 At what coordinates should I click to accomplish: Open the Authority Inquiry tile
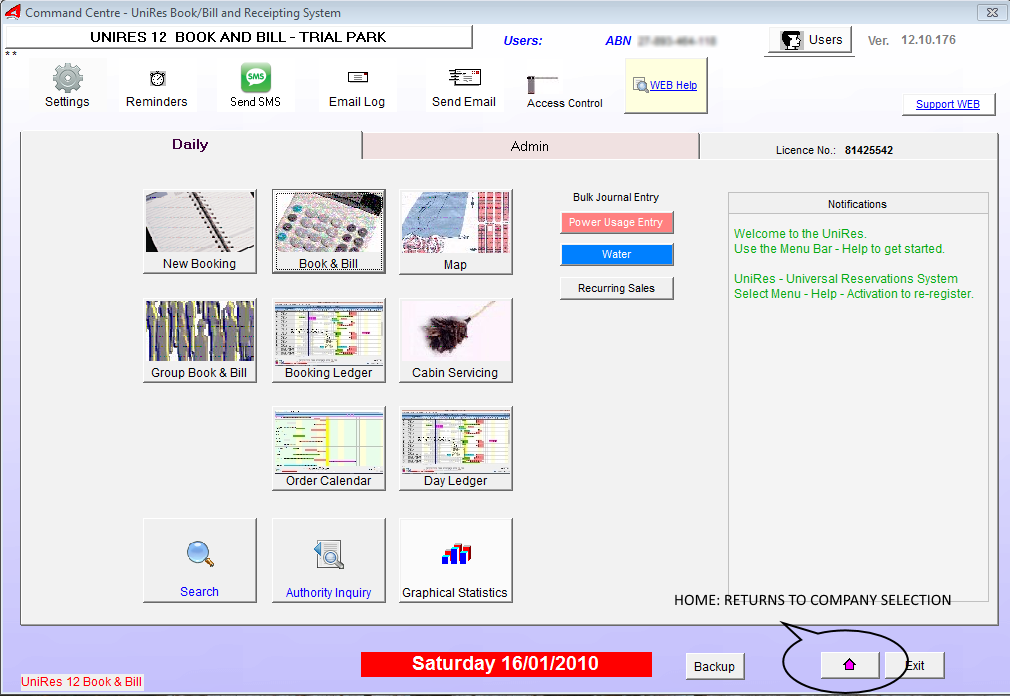tap(329, 560)
